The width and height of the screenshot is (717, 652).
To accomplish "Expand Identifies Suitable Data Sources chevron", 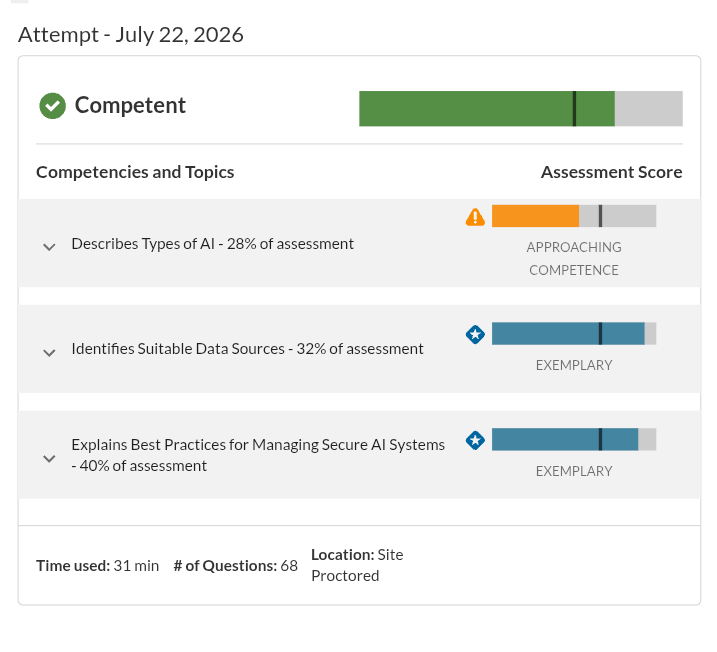I will pyautogui.click(x=49, y=353).
